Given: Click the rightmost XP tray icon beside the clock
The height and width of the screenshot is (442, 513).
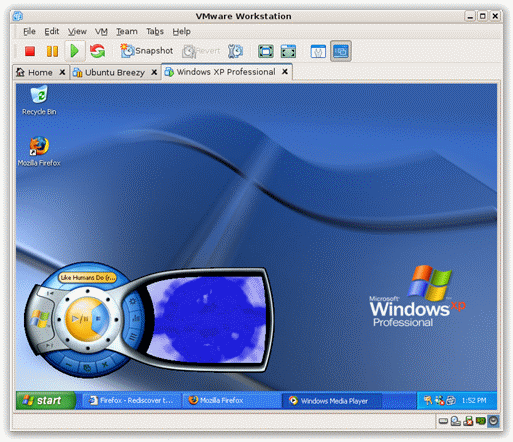Looking at the screenshot, I should click(451, 400).
